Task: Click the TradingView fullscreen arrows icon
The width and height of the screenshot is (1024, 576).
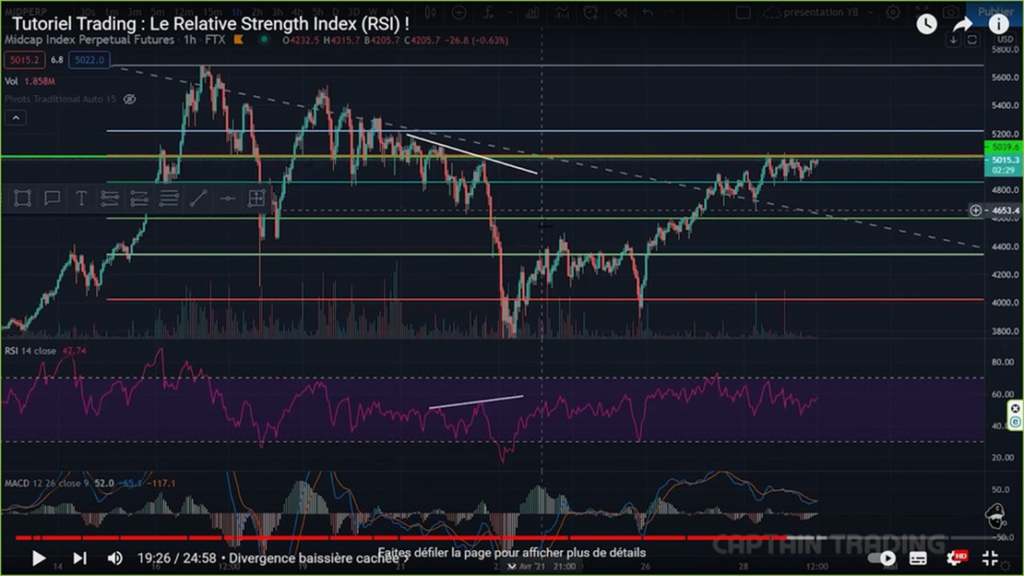Action: pyautogui.click(x=922, y=10)
